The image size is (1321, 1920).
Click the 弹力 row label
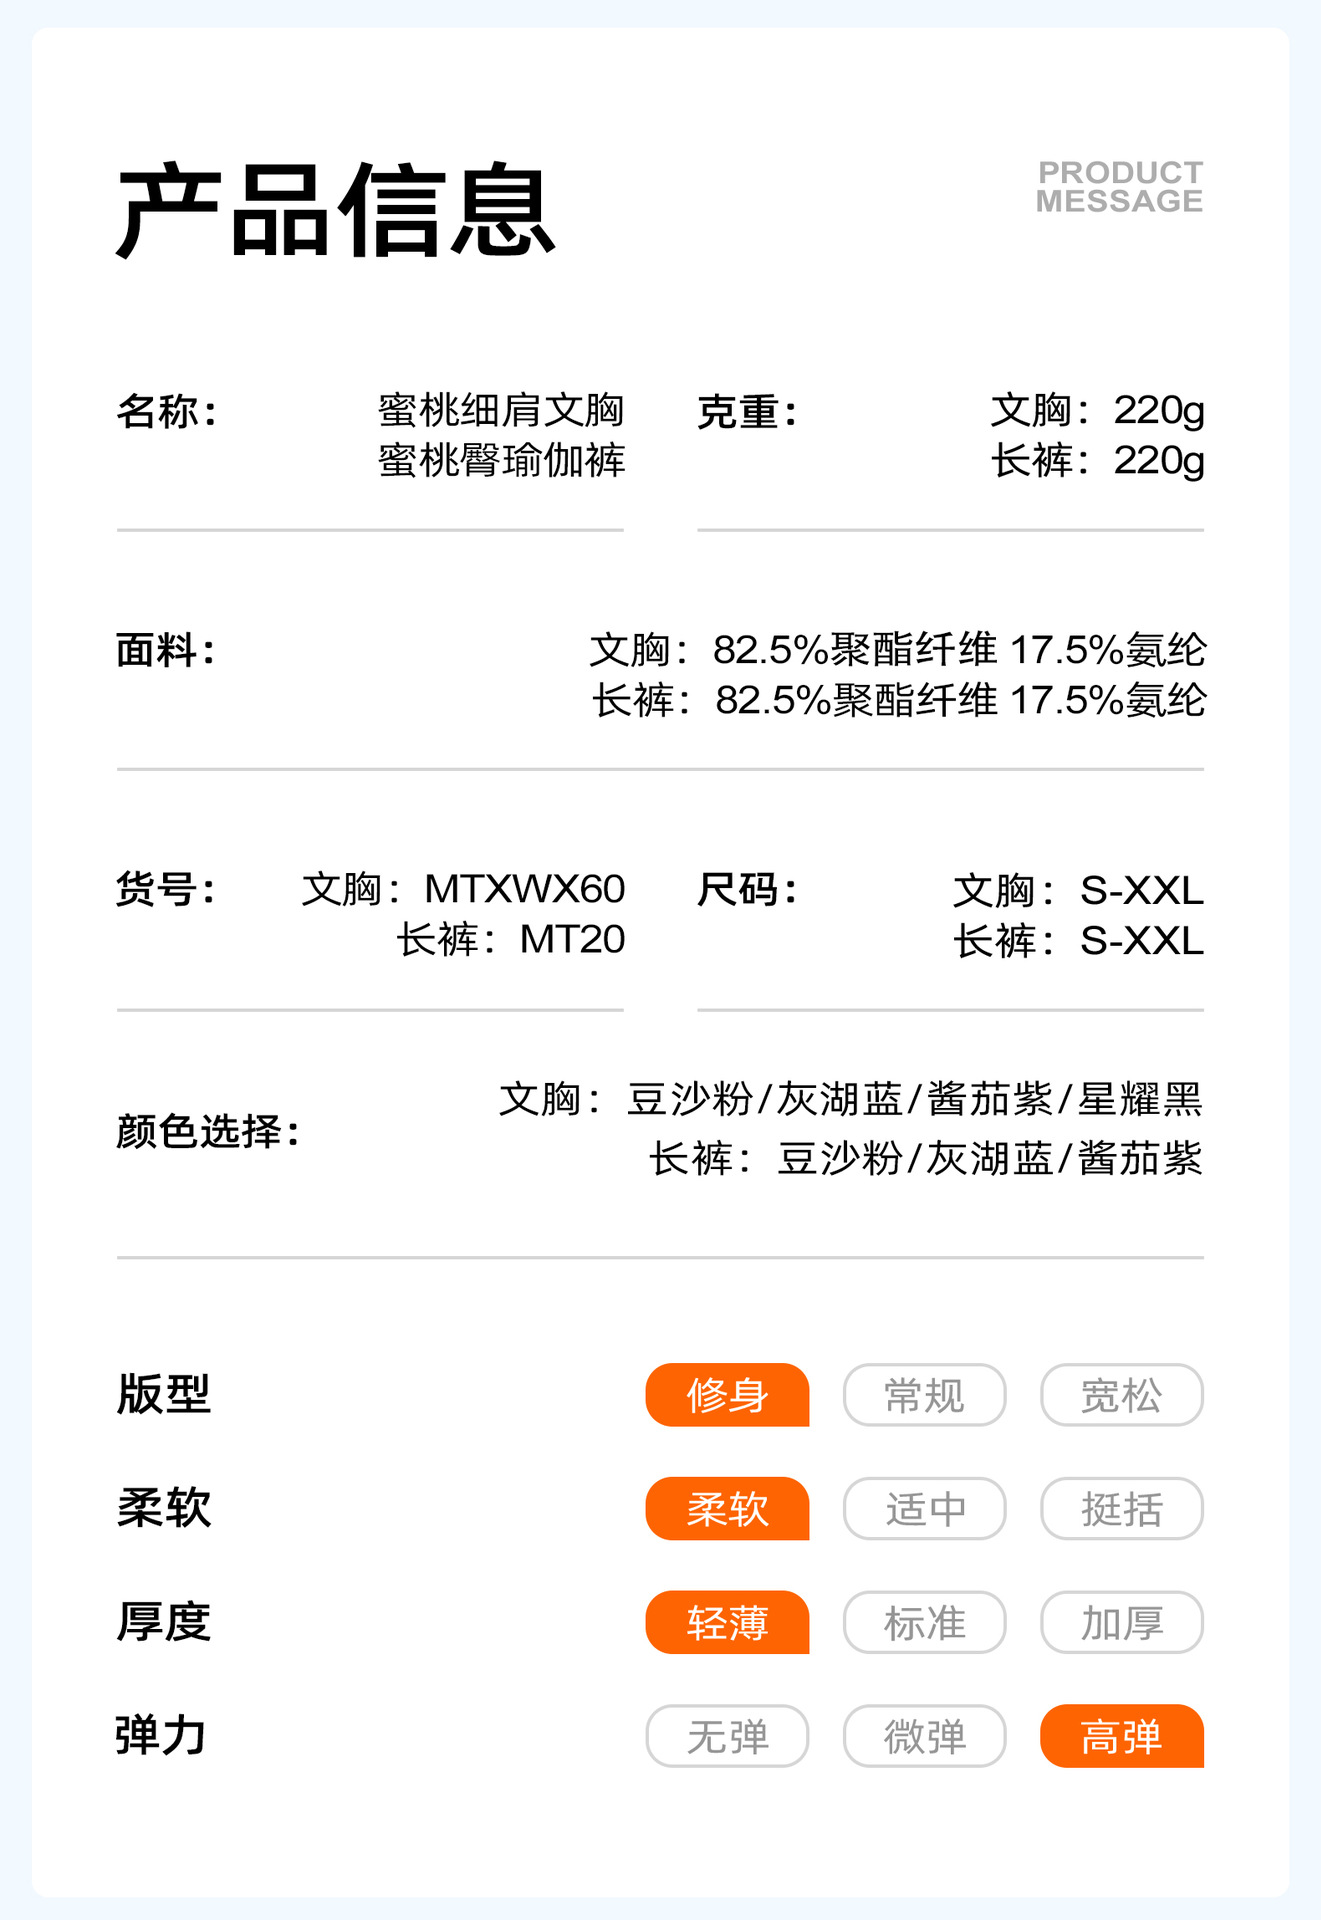point(161,1735)
